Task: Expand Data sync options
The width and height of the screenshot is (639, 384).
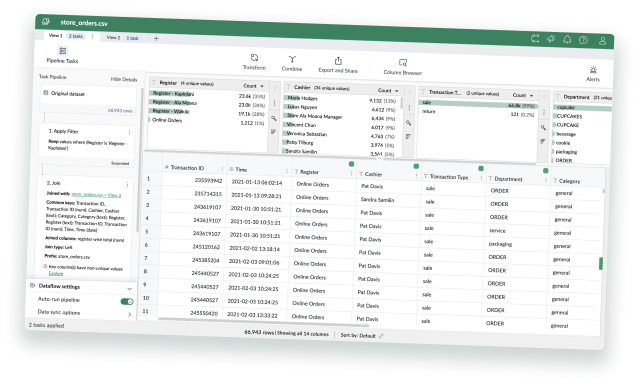Action: [130, 314]
